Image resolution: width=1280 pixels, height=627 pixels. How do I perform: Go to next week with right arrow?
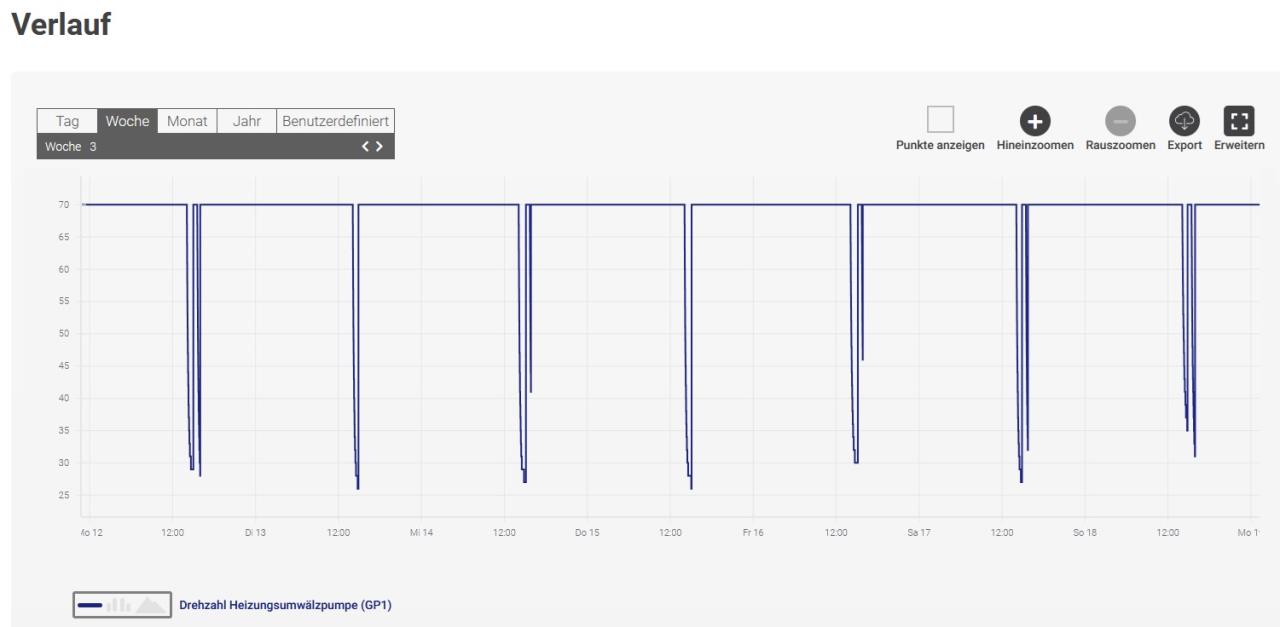click(378, 147)
